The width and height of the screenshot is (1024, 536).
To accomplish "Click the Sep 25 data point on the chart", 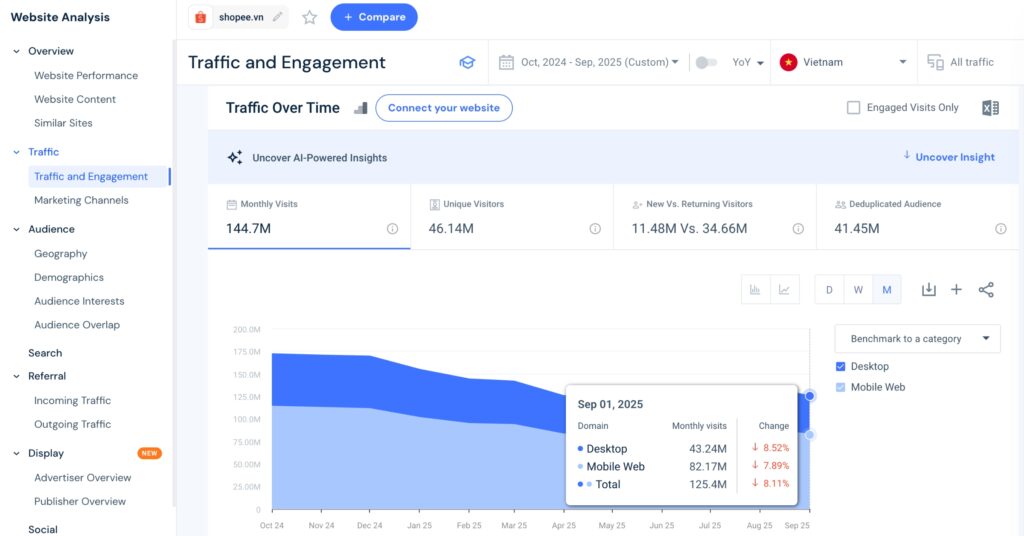I will tap(809, 396).
